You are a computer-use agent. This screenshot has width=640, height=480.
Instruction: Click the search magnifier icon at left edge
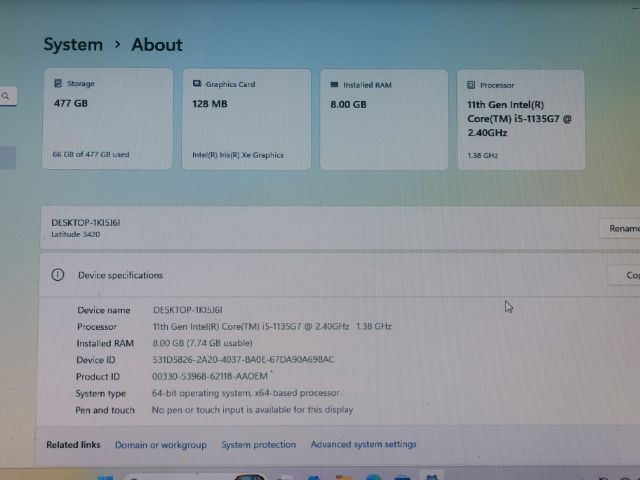point(5,96)
